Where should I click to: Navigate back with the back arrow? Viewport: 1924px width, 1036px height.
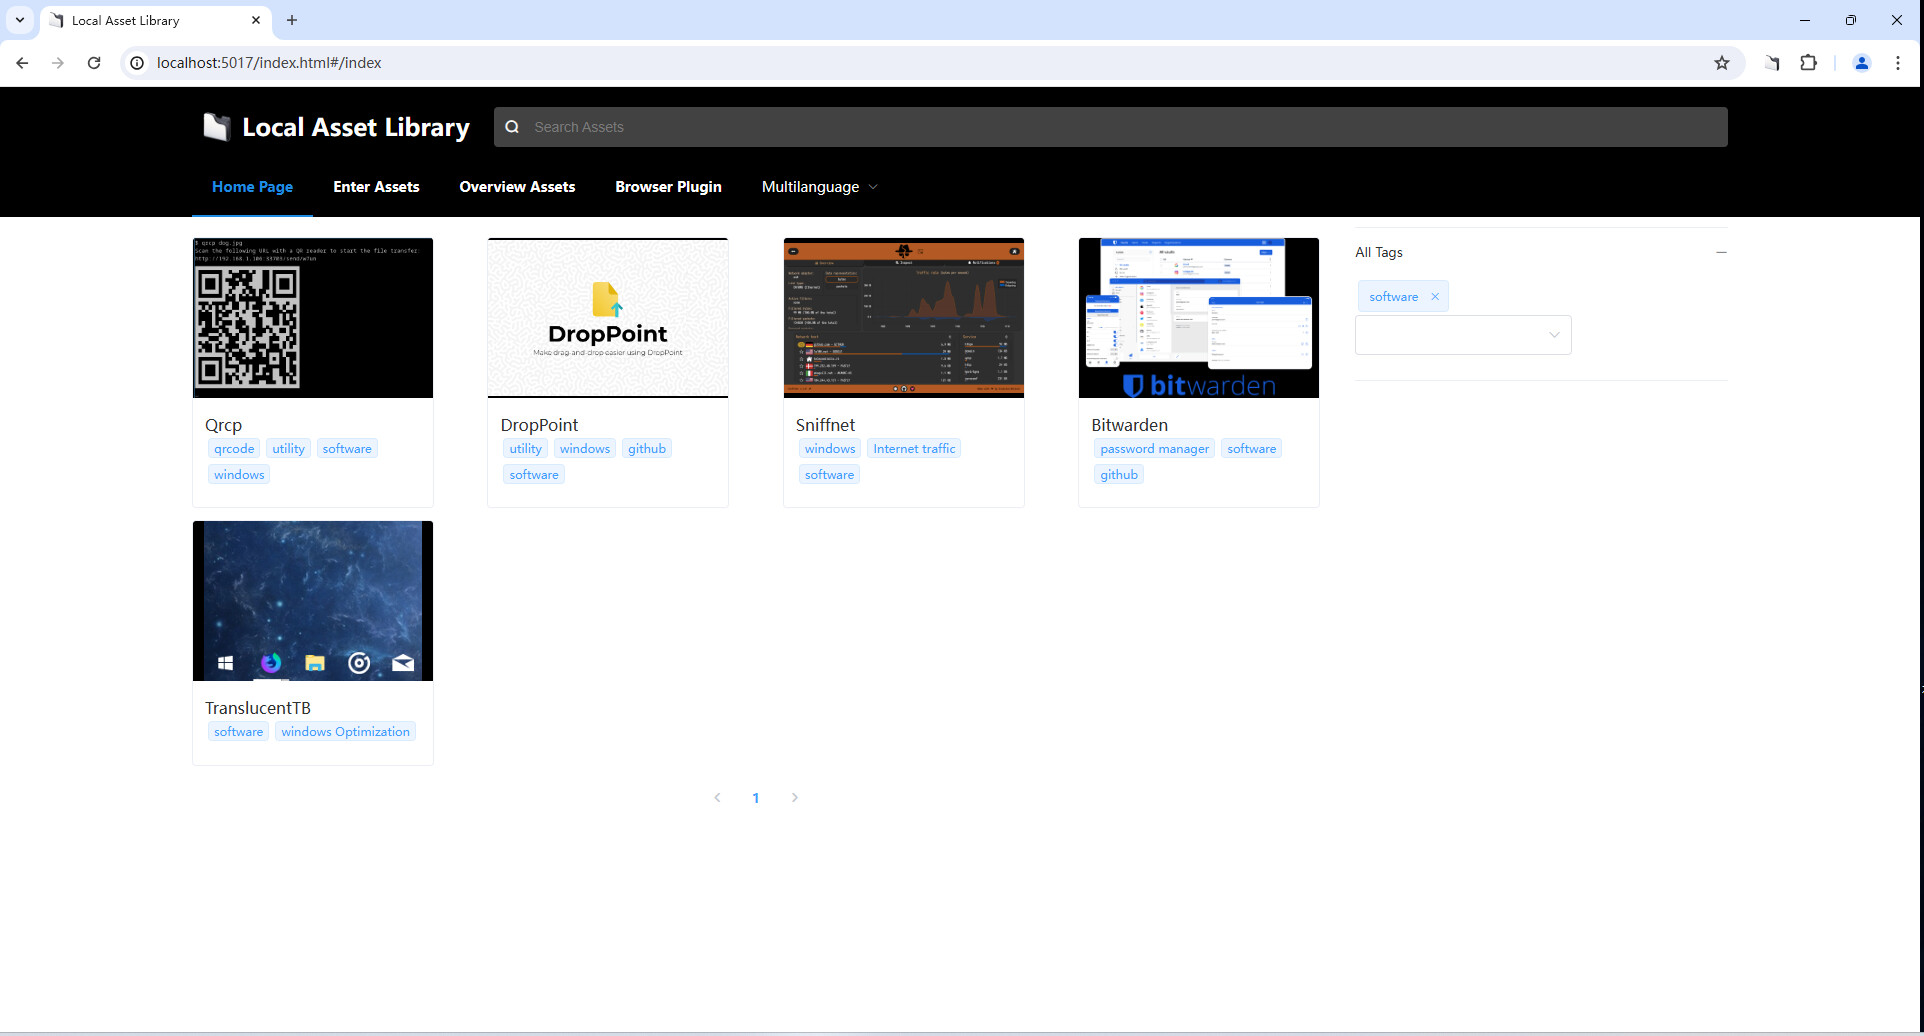click(22, 62)
